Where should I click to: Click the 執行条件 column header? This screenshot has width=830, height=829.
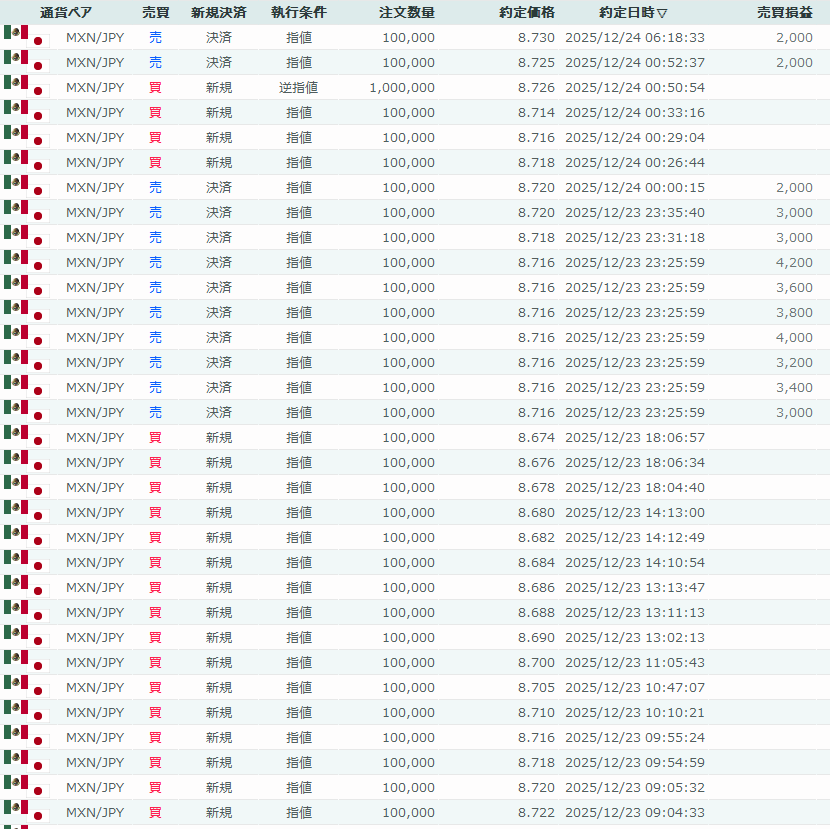pos(298,13)
